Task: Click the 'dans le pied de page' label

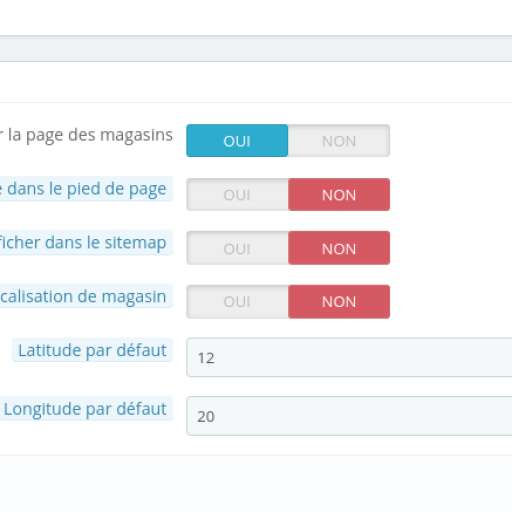Action: pos(86,189)
